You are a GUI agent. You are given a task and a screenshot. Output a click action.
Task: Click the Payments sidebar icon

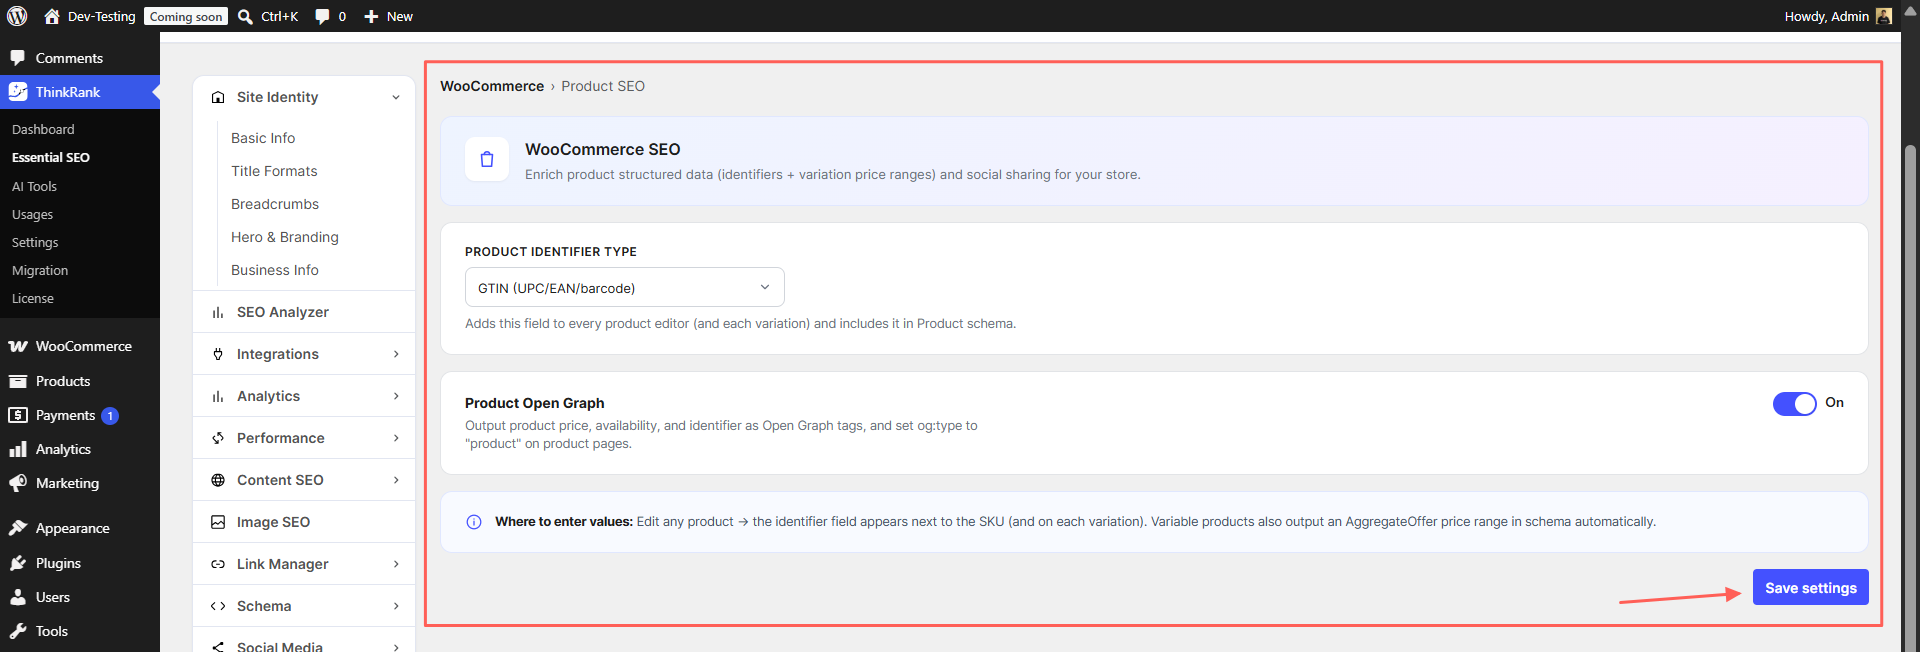(x=18, y=415)
